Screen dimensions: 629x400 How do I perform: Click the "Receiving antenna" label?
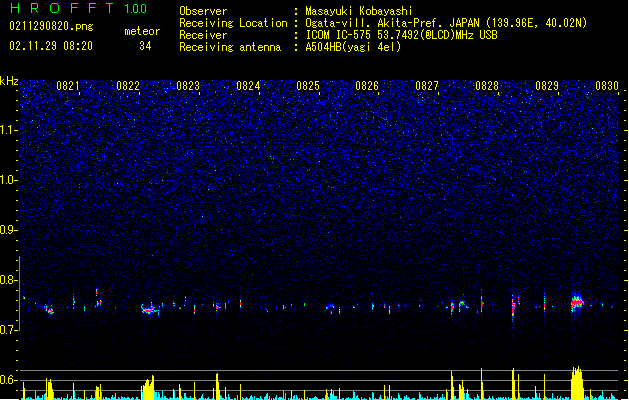point(230,47)
